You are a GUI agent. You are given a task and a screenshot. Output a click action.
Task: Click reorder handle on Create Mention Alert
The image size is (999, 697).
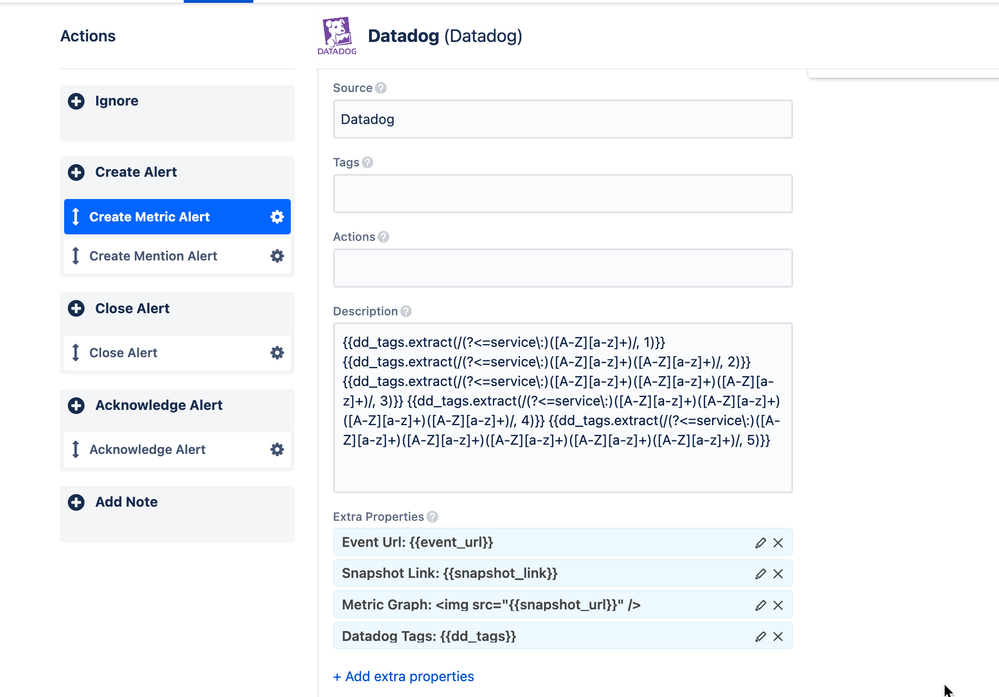pyautogui.click(x=76, y=256)
